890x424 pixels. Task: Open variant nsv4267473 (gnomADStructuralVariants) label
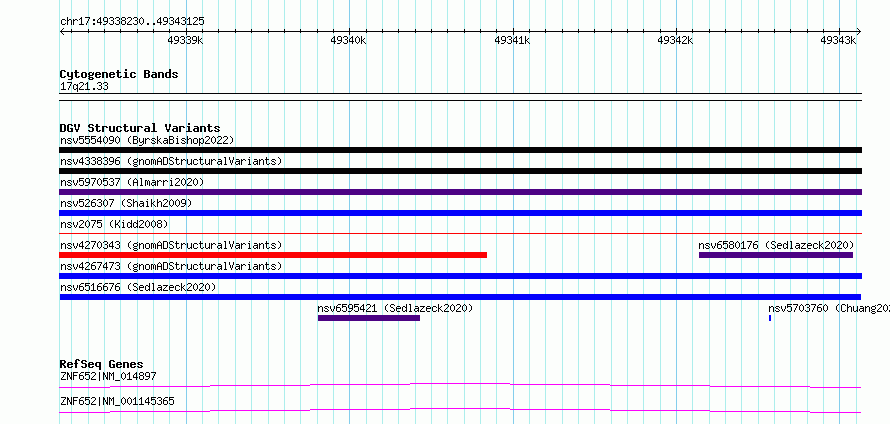tap(171, 266)
